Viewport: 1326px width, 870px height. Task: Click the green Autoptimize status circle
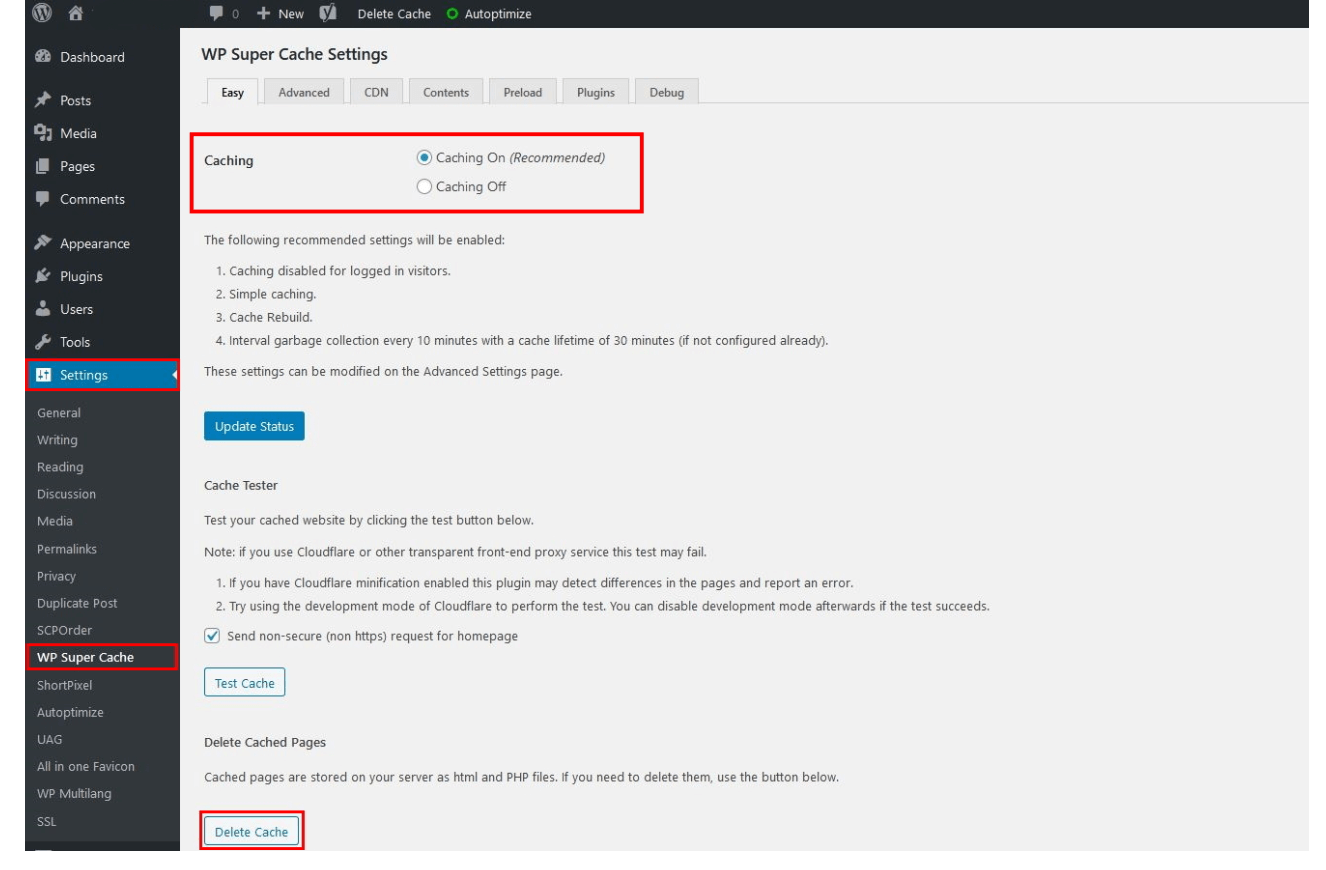(x=451, y=14)
